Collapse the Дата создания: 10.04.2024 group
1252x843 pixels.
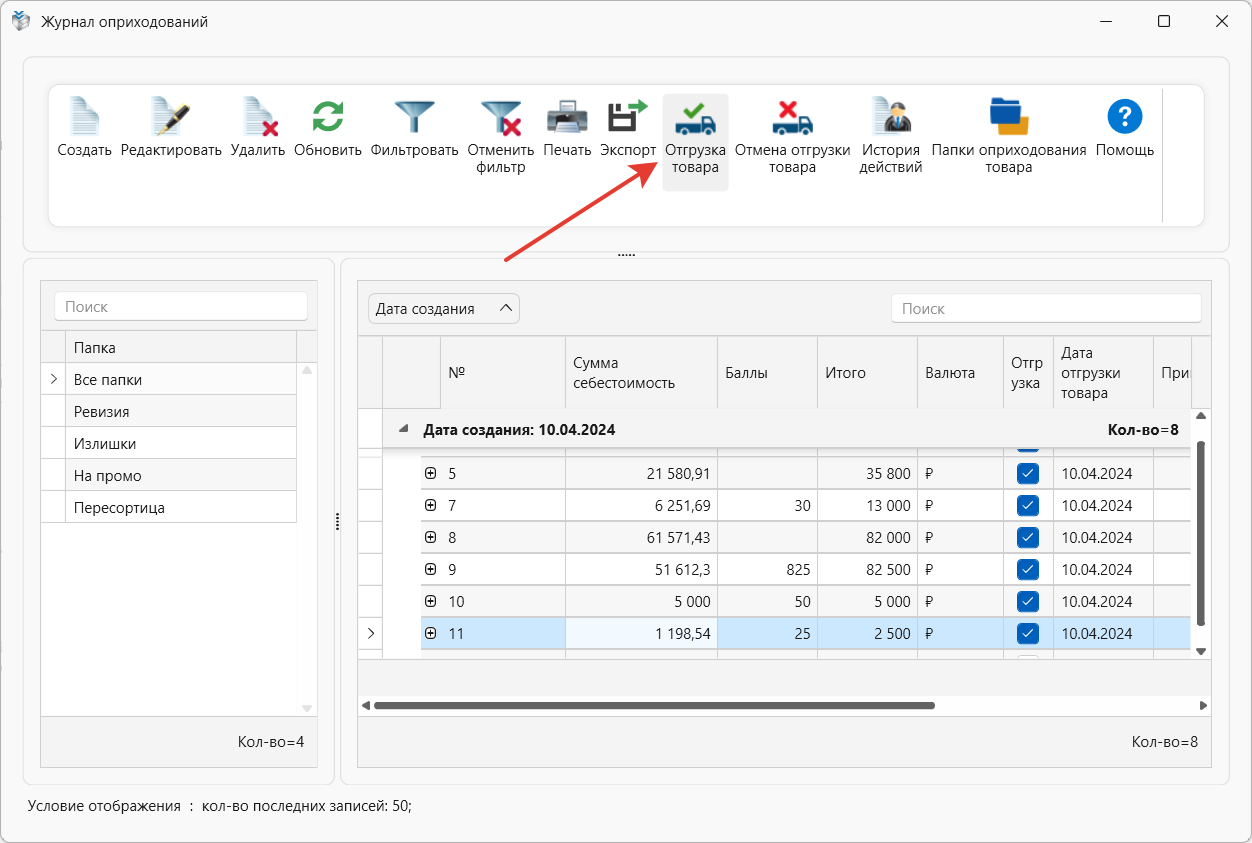pos(404,429)
